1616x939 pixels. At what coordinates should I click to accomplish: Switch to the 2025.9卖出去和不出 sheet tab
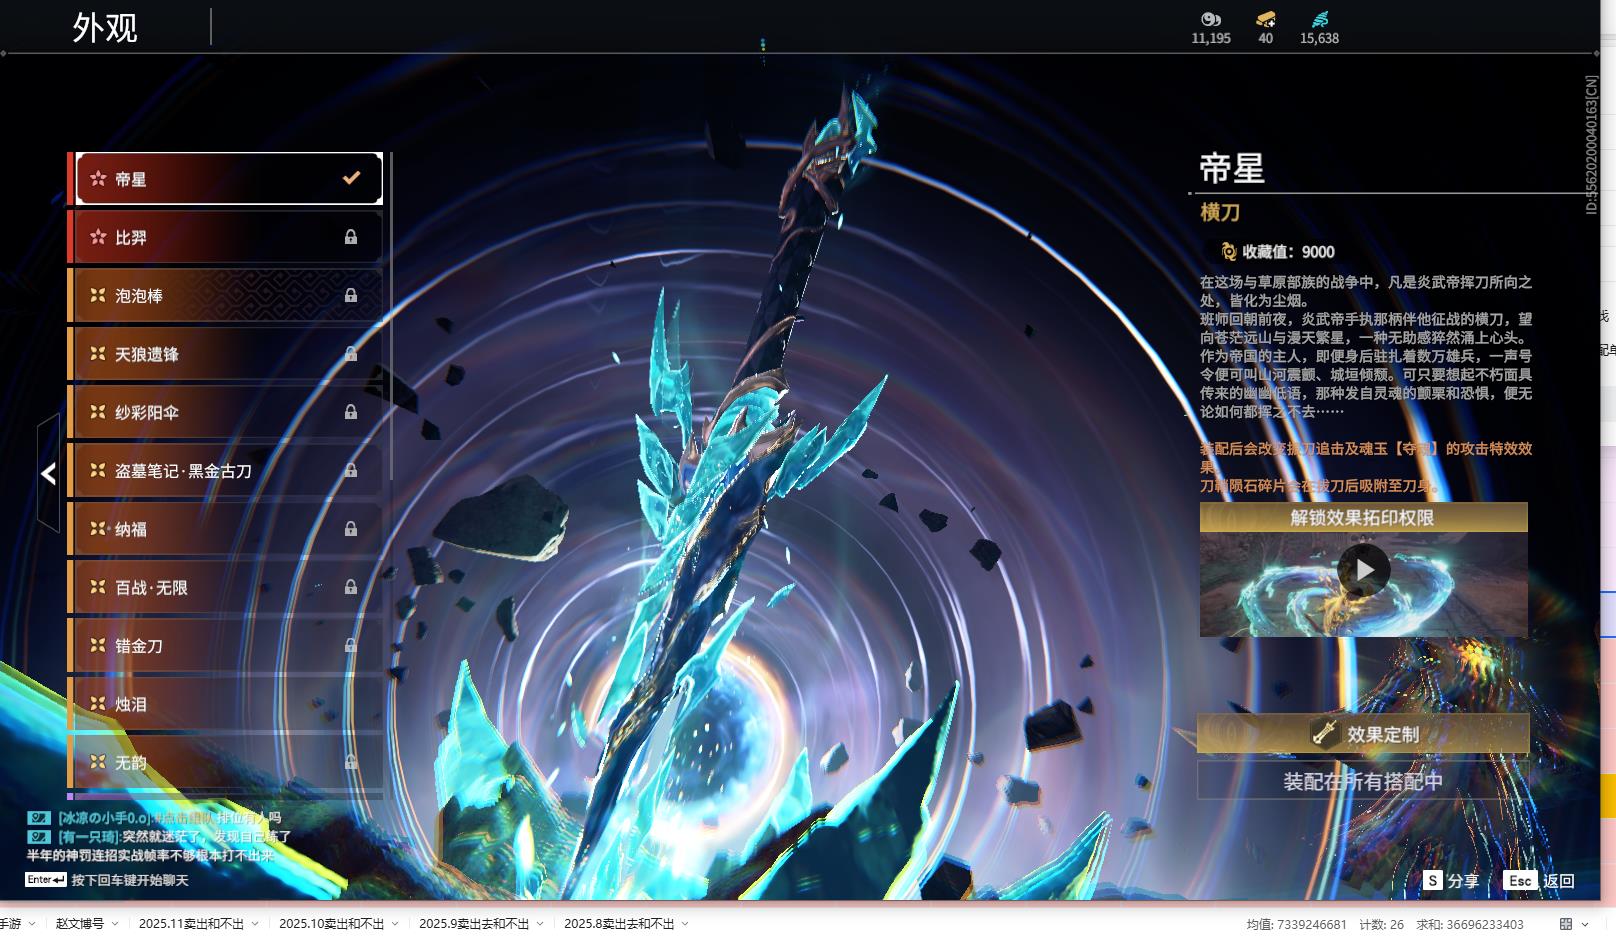[x=474, y=924]
